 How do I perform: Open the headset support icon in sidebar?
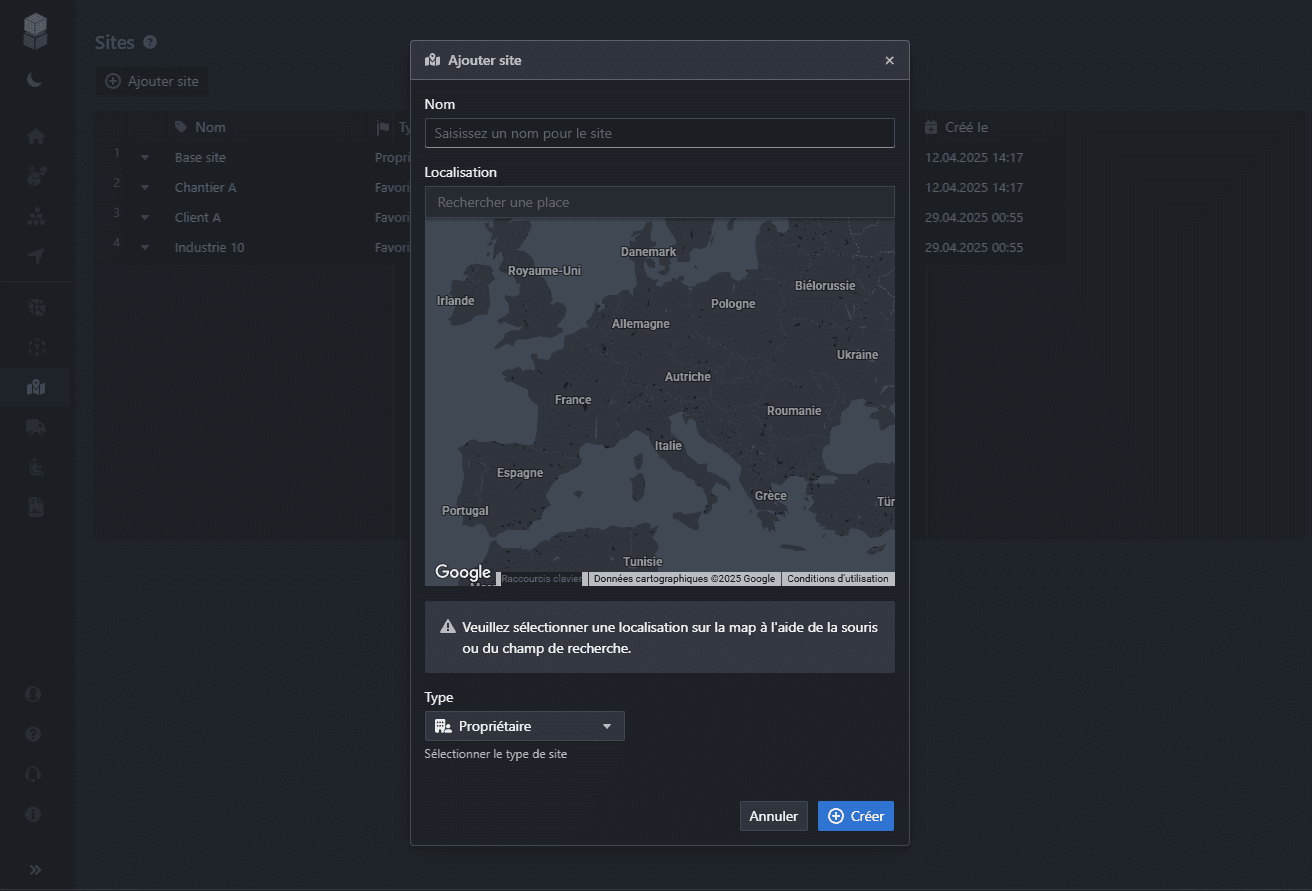point(34,774)
